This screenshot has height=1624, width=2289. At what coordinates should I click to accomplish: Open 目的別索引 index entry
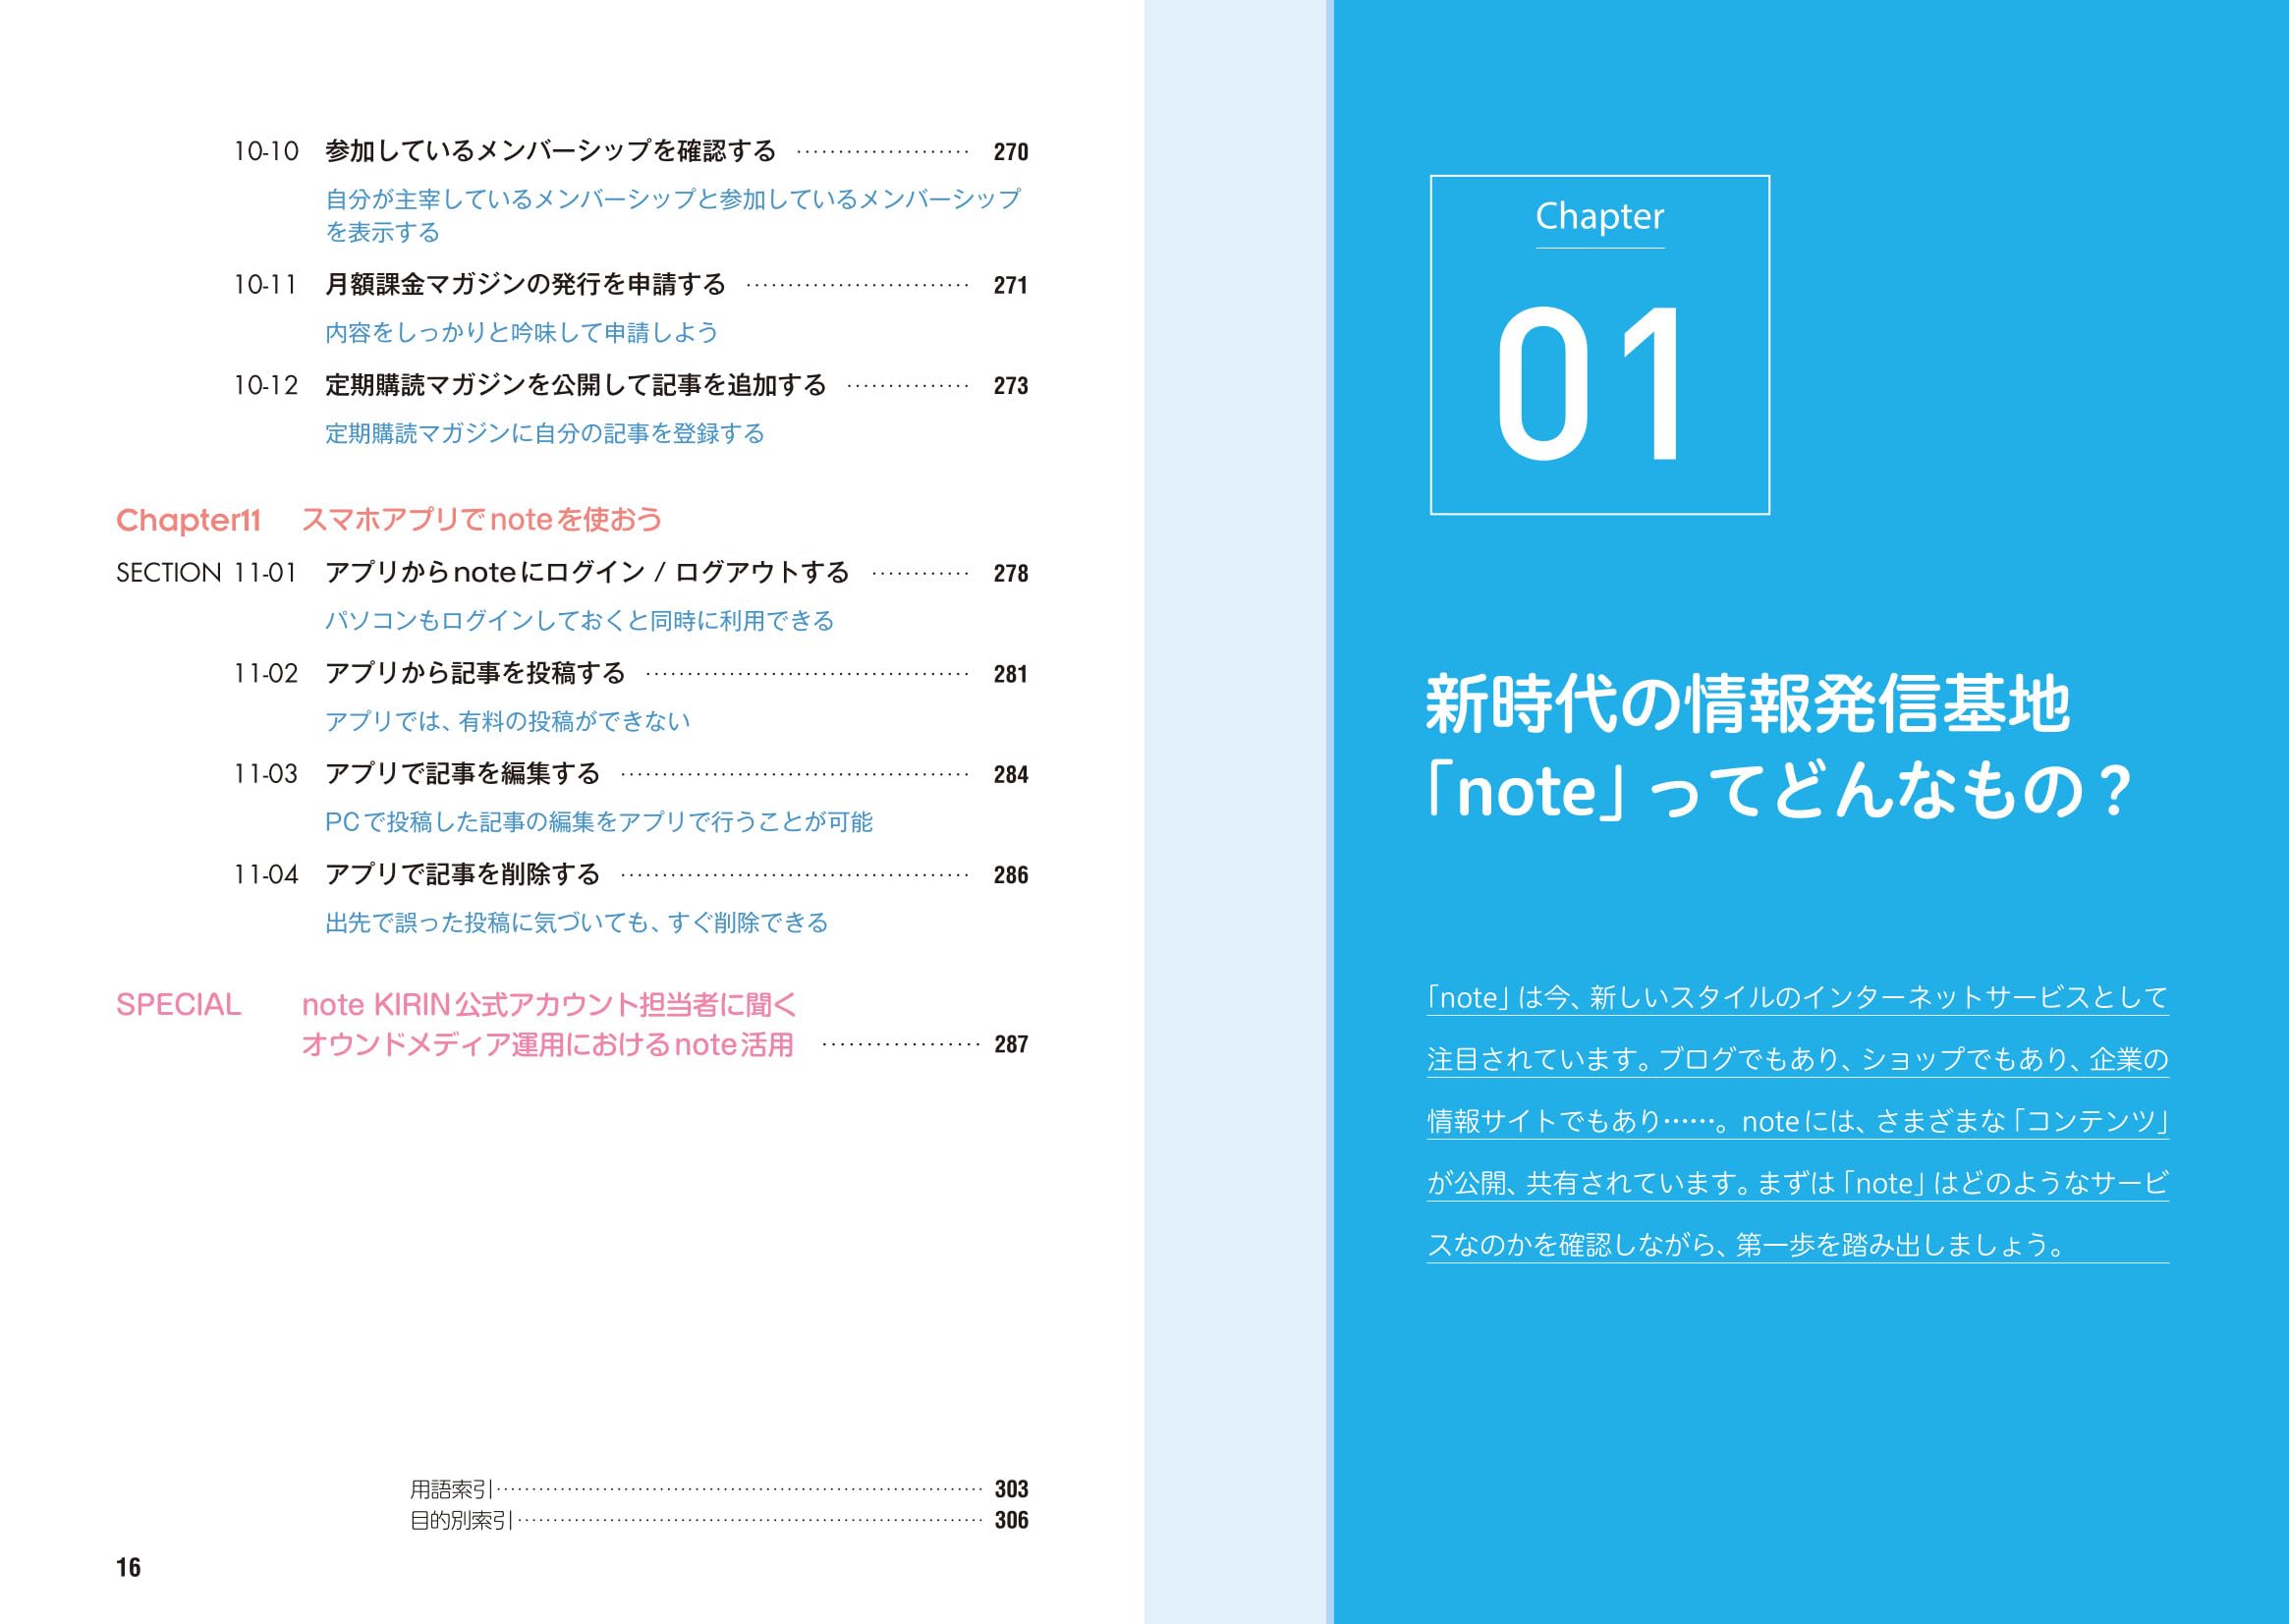coord(461,1520)
